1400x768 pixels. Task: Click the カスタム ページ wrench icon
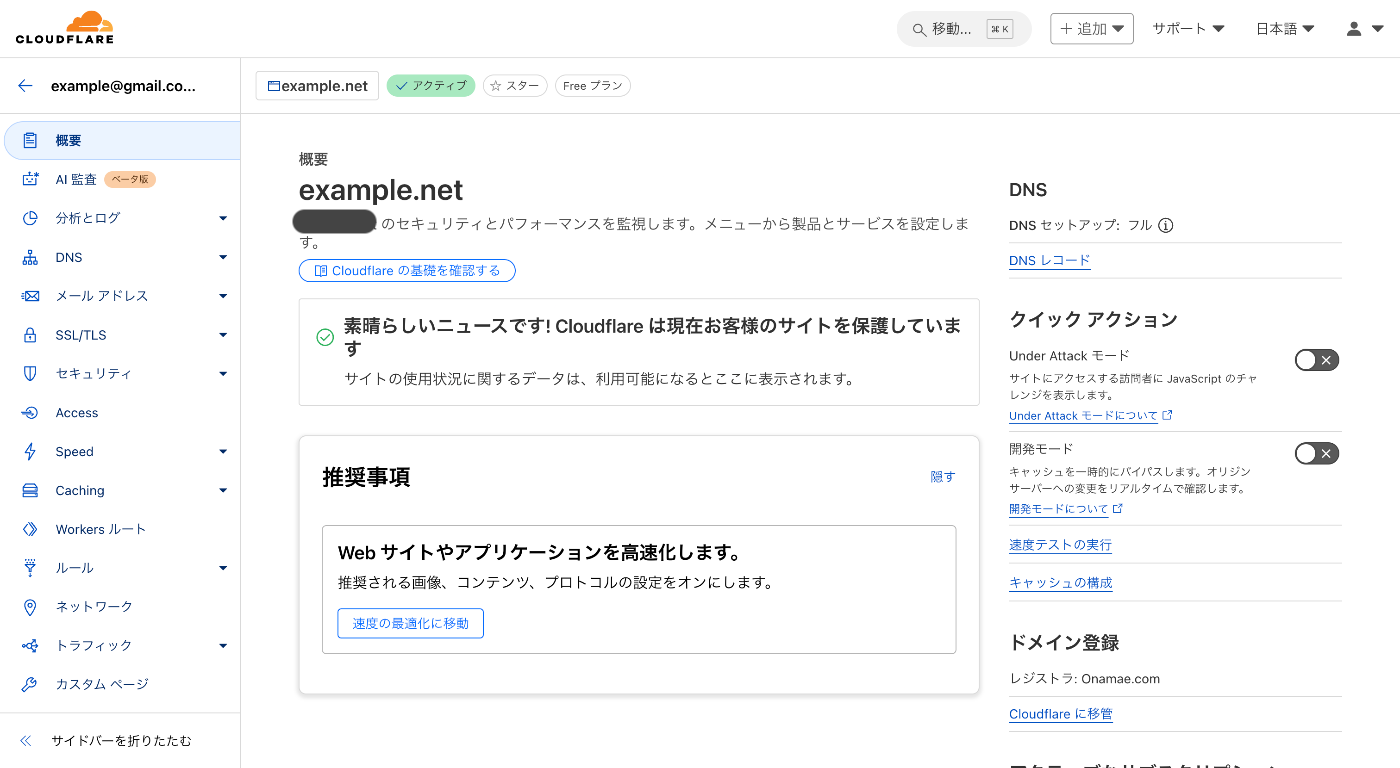click(30, 684)
